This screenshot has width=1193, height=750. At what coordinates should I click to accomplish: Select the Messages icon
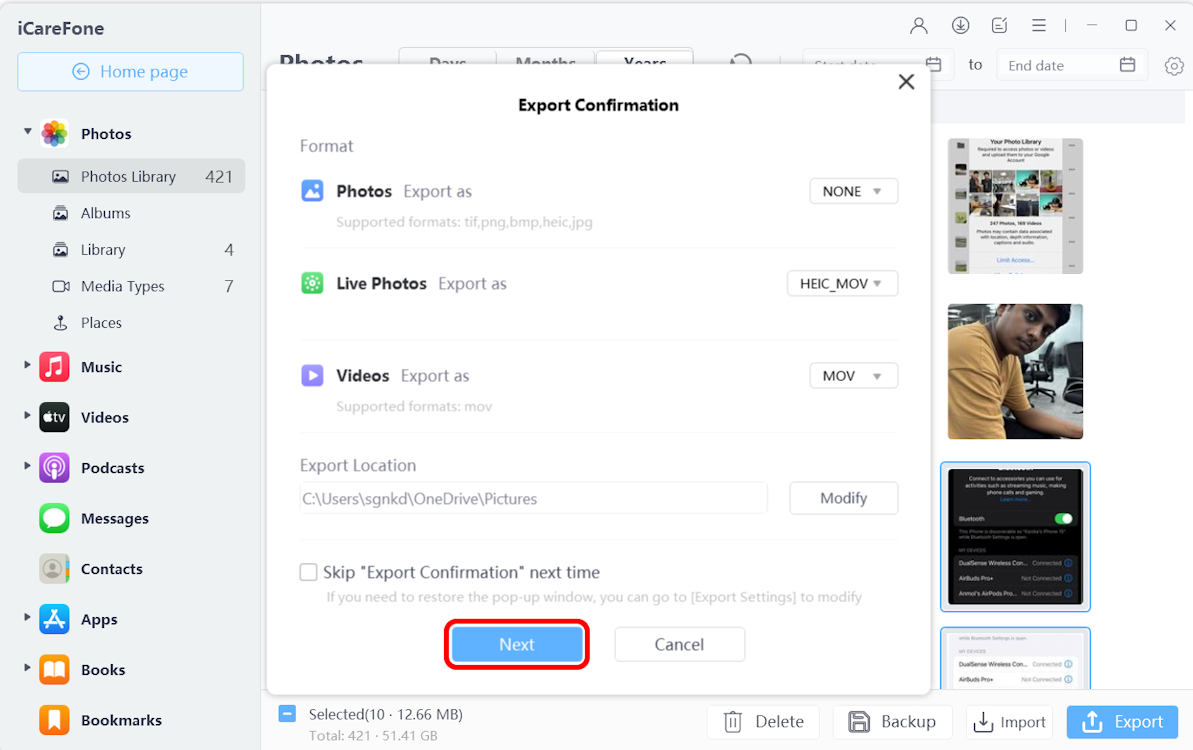(52, 518)
